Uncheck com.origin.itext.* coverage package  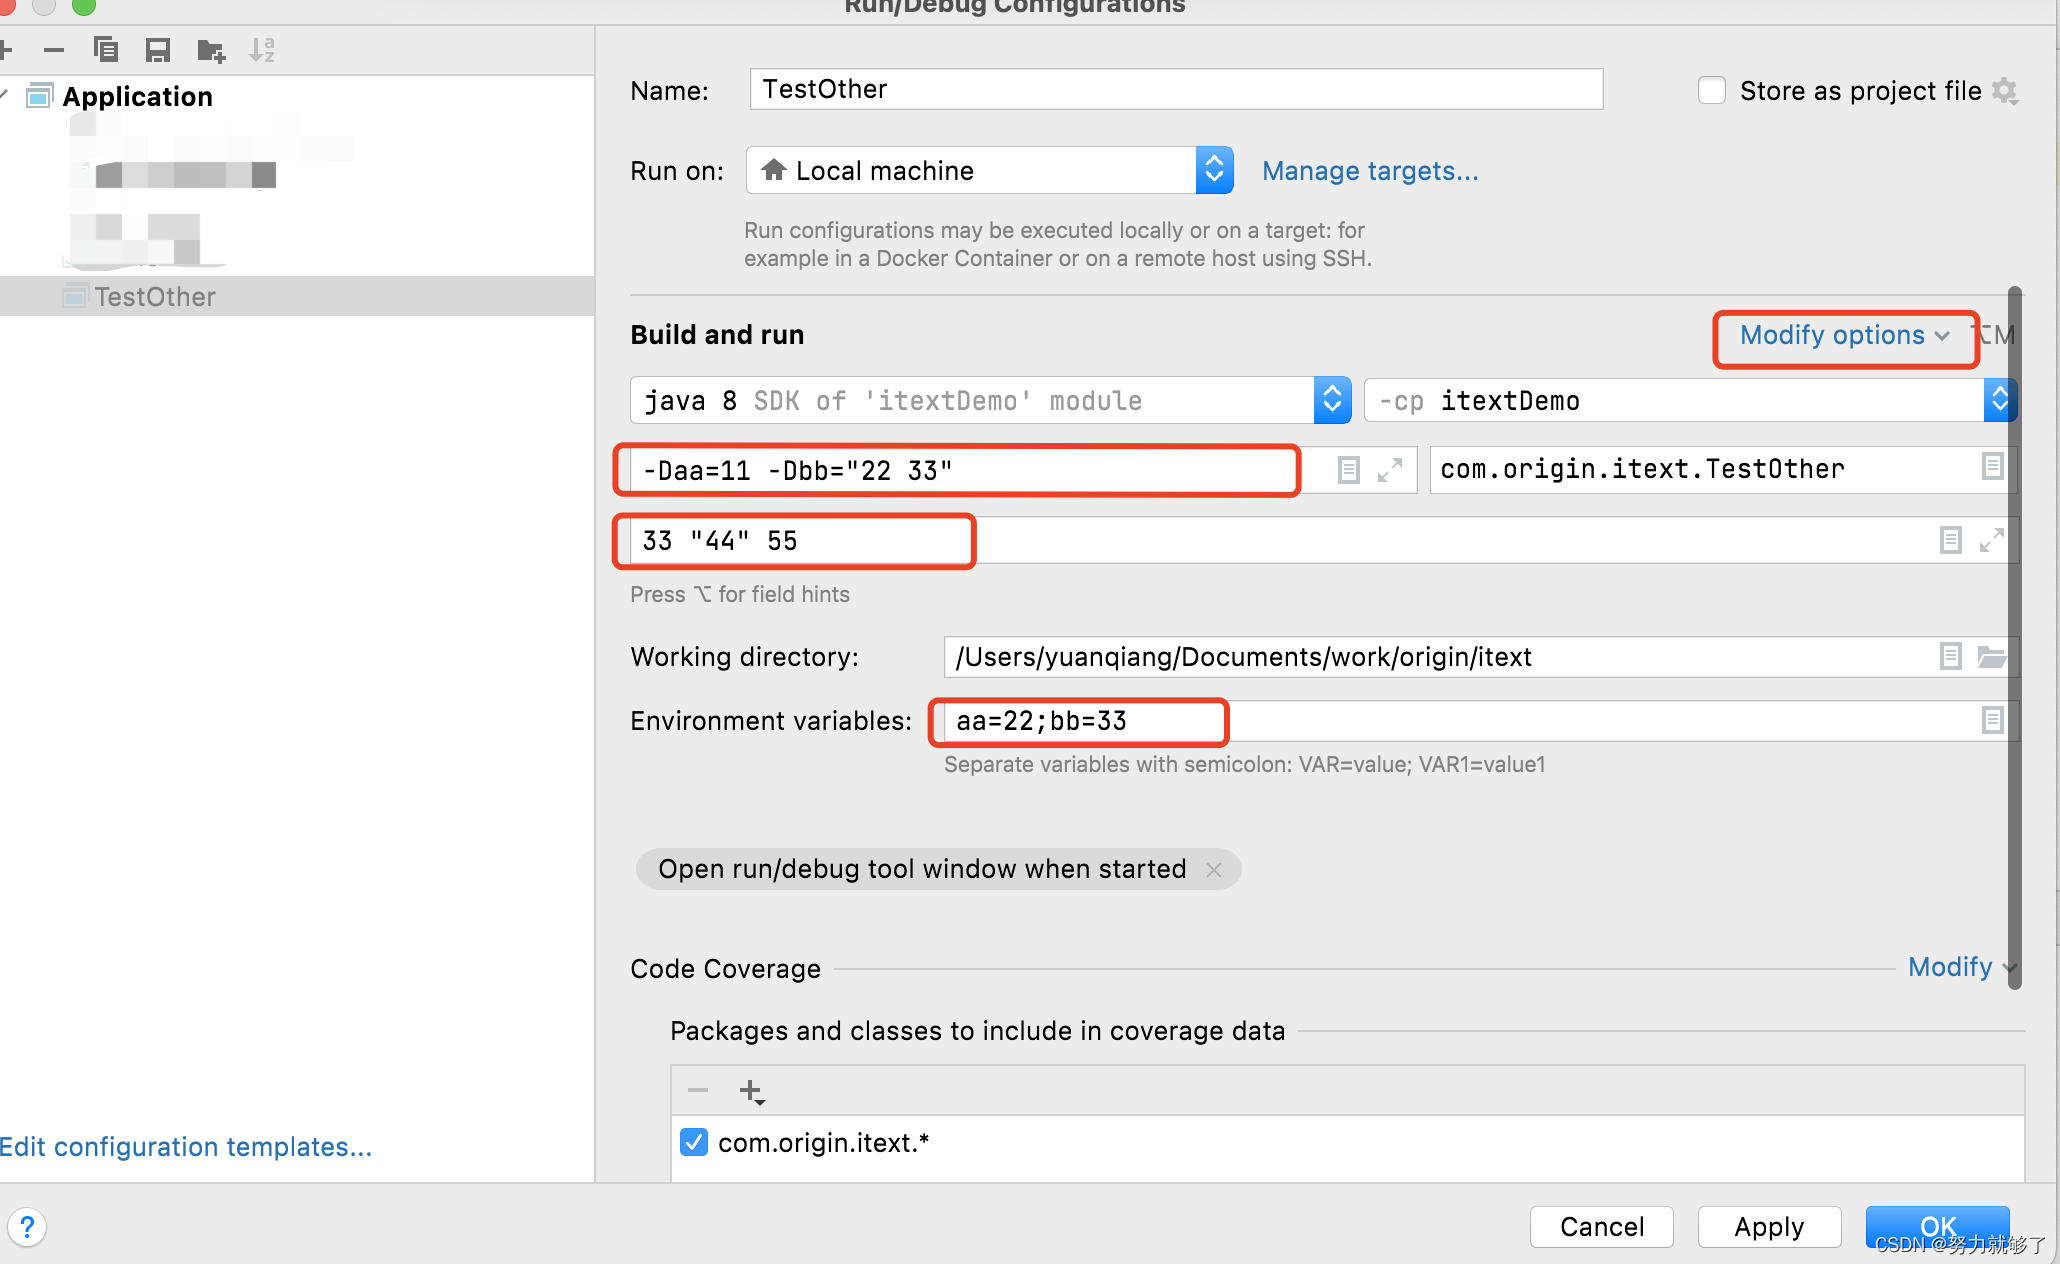[x=694, y=1142]
